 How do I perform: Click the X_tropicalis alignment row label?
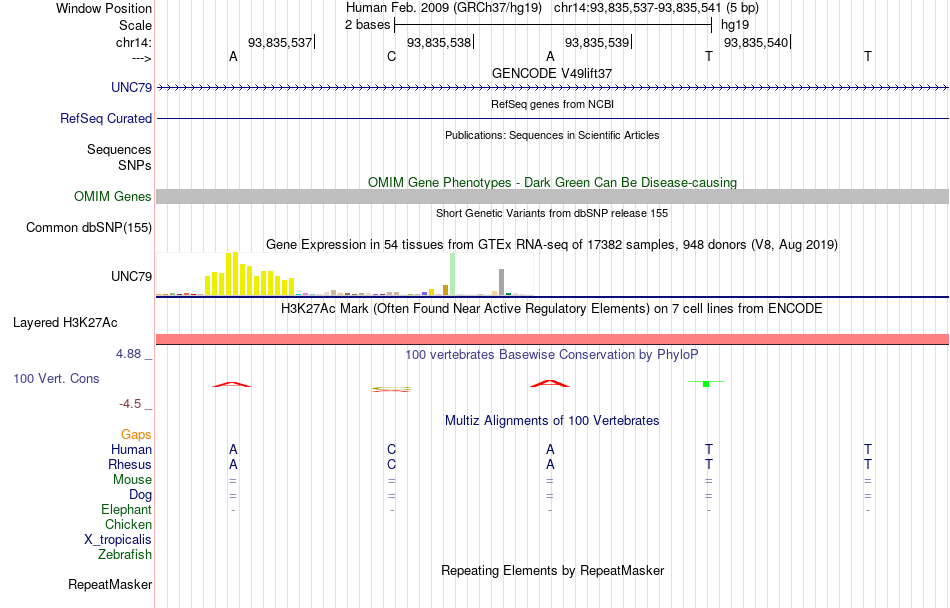coord(118,540)
